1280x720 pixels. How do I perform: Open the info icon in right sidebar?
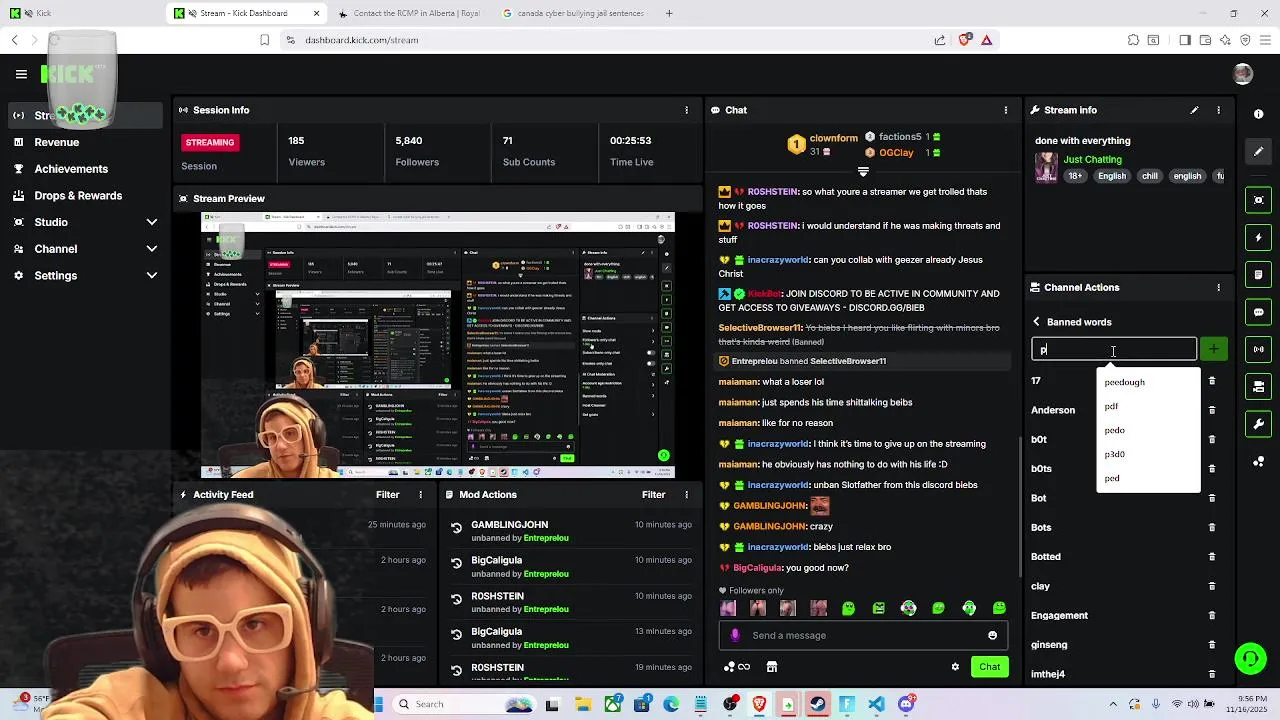point(1259,114)
